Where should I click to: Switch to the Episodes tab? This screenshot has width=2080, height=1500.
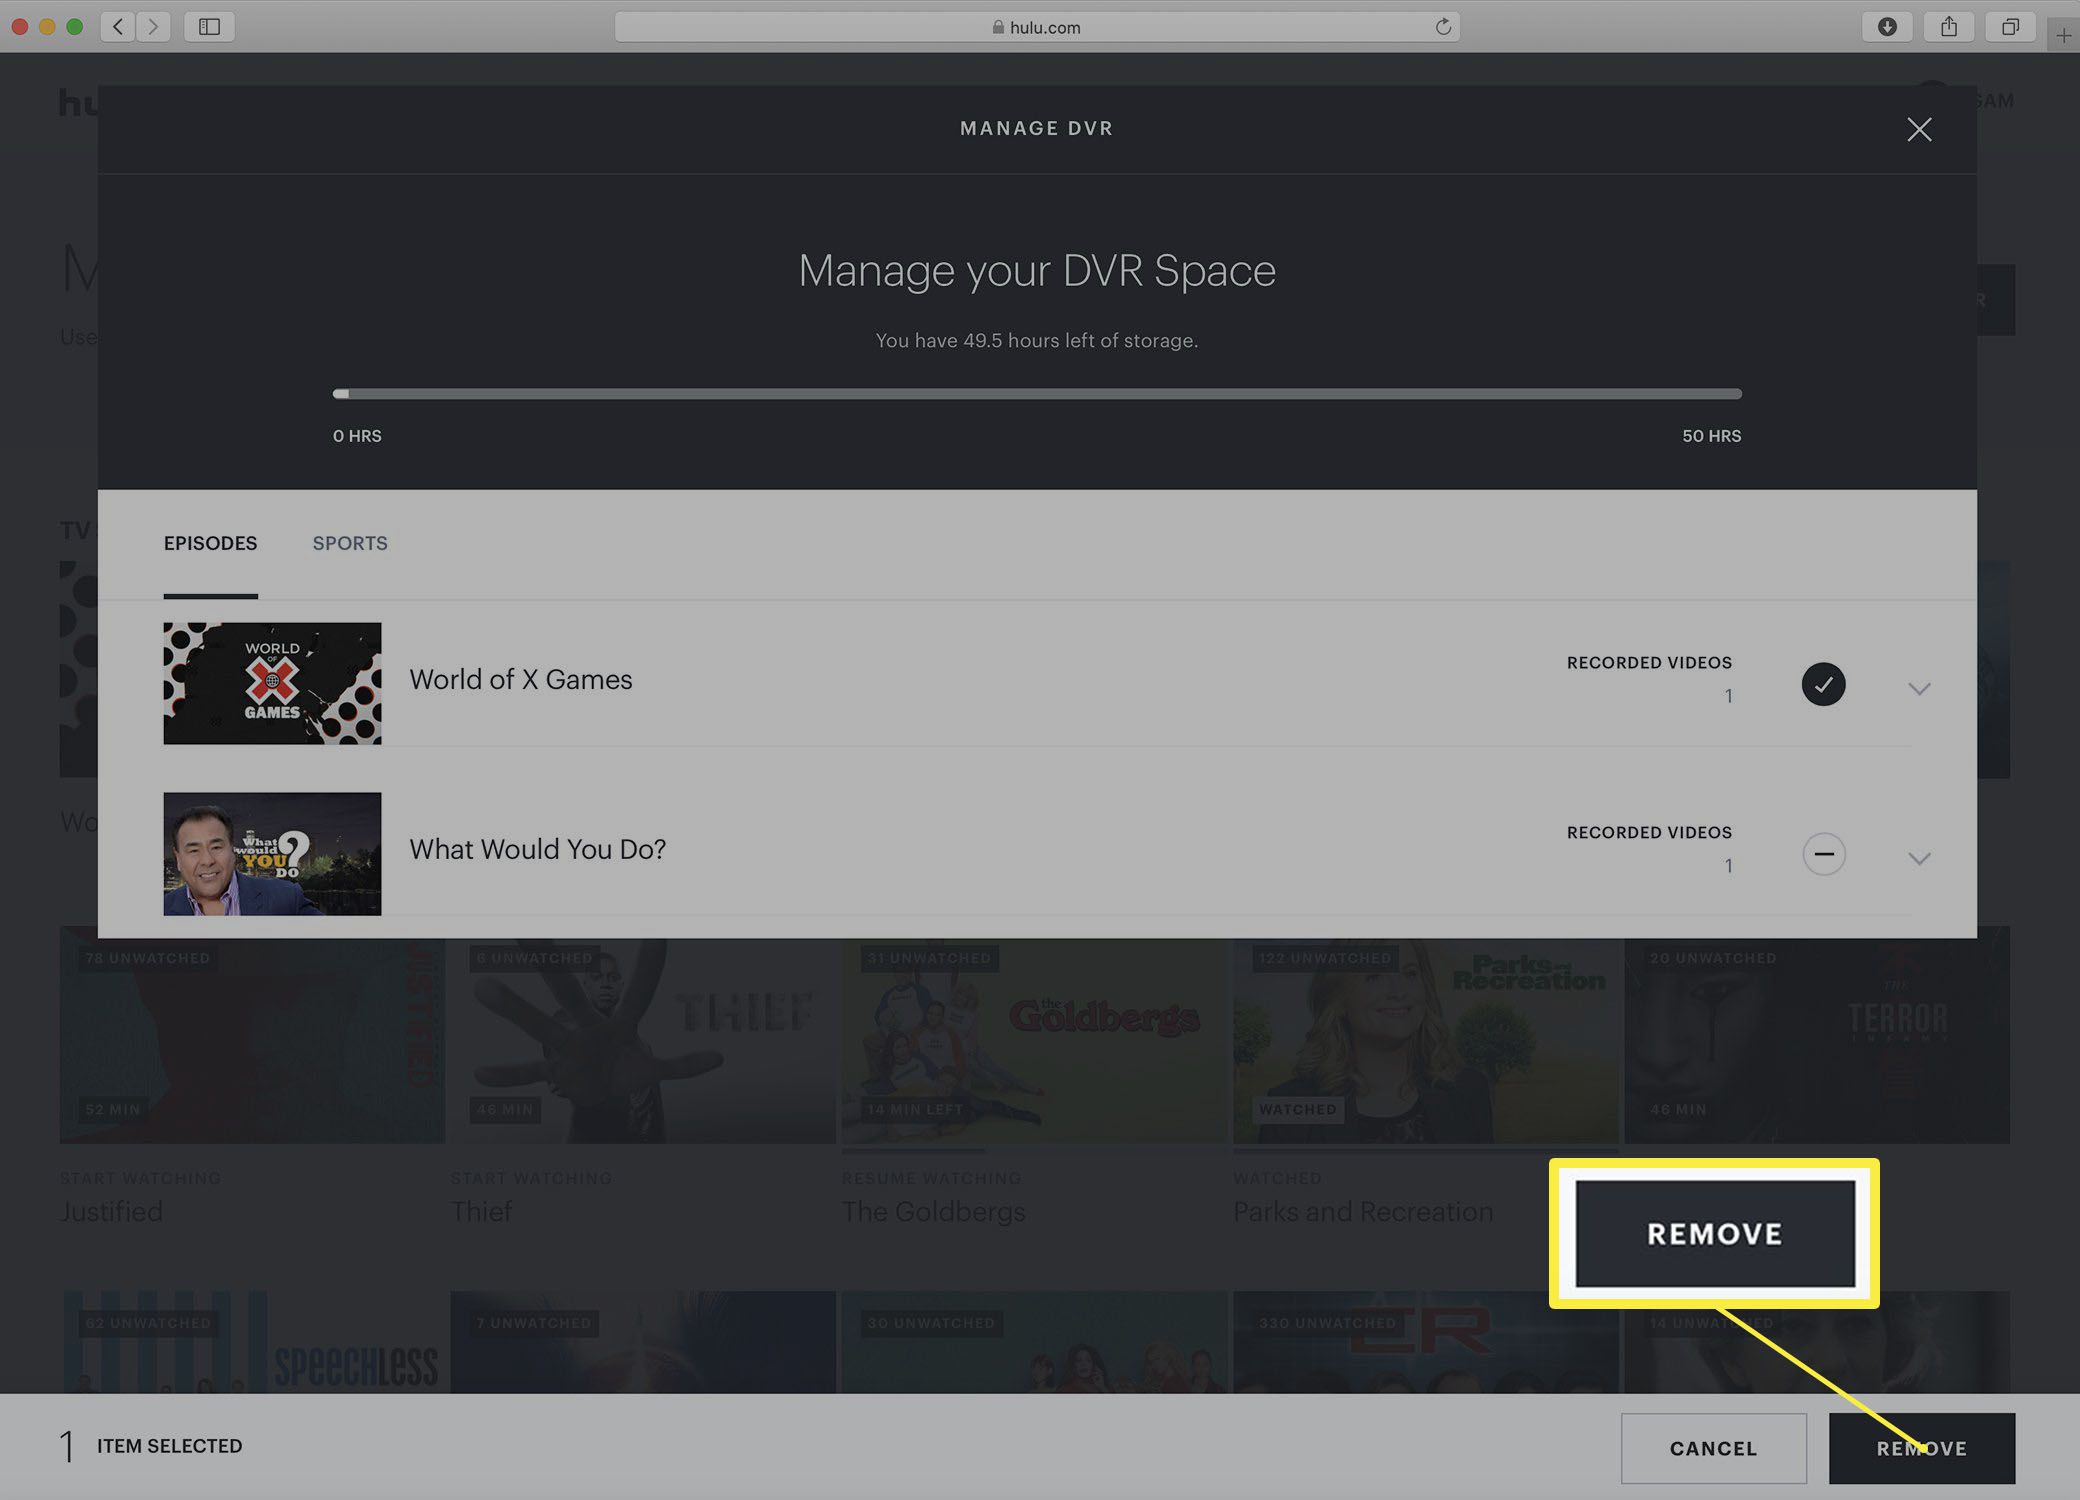[210, 543]
